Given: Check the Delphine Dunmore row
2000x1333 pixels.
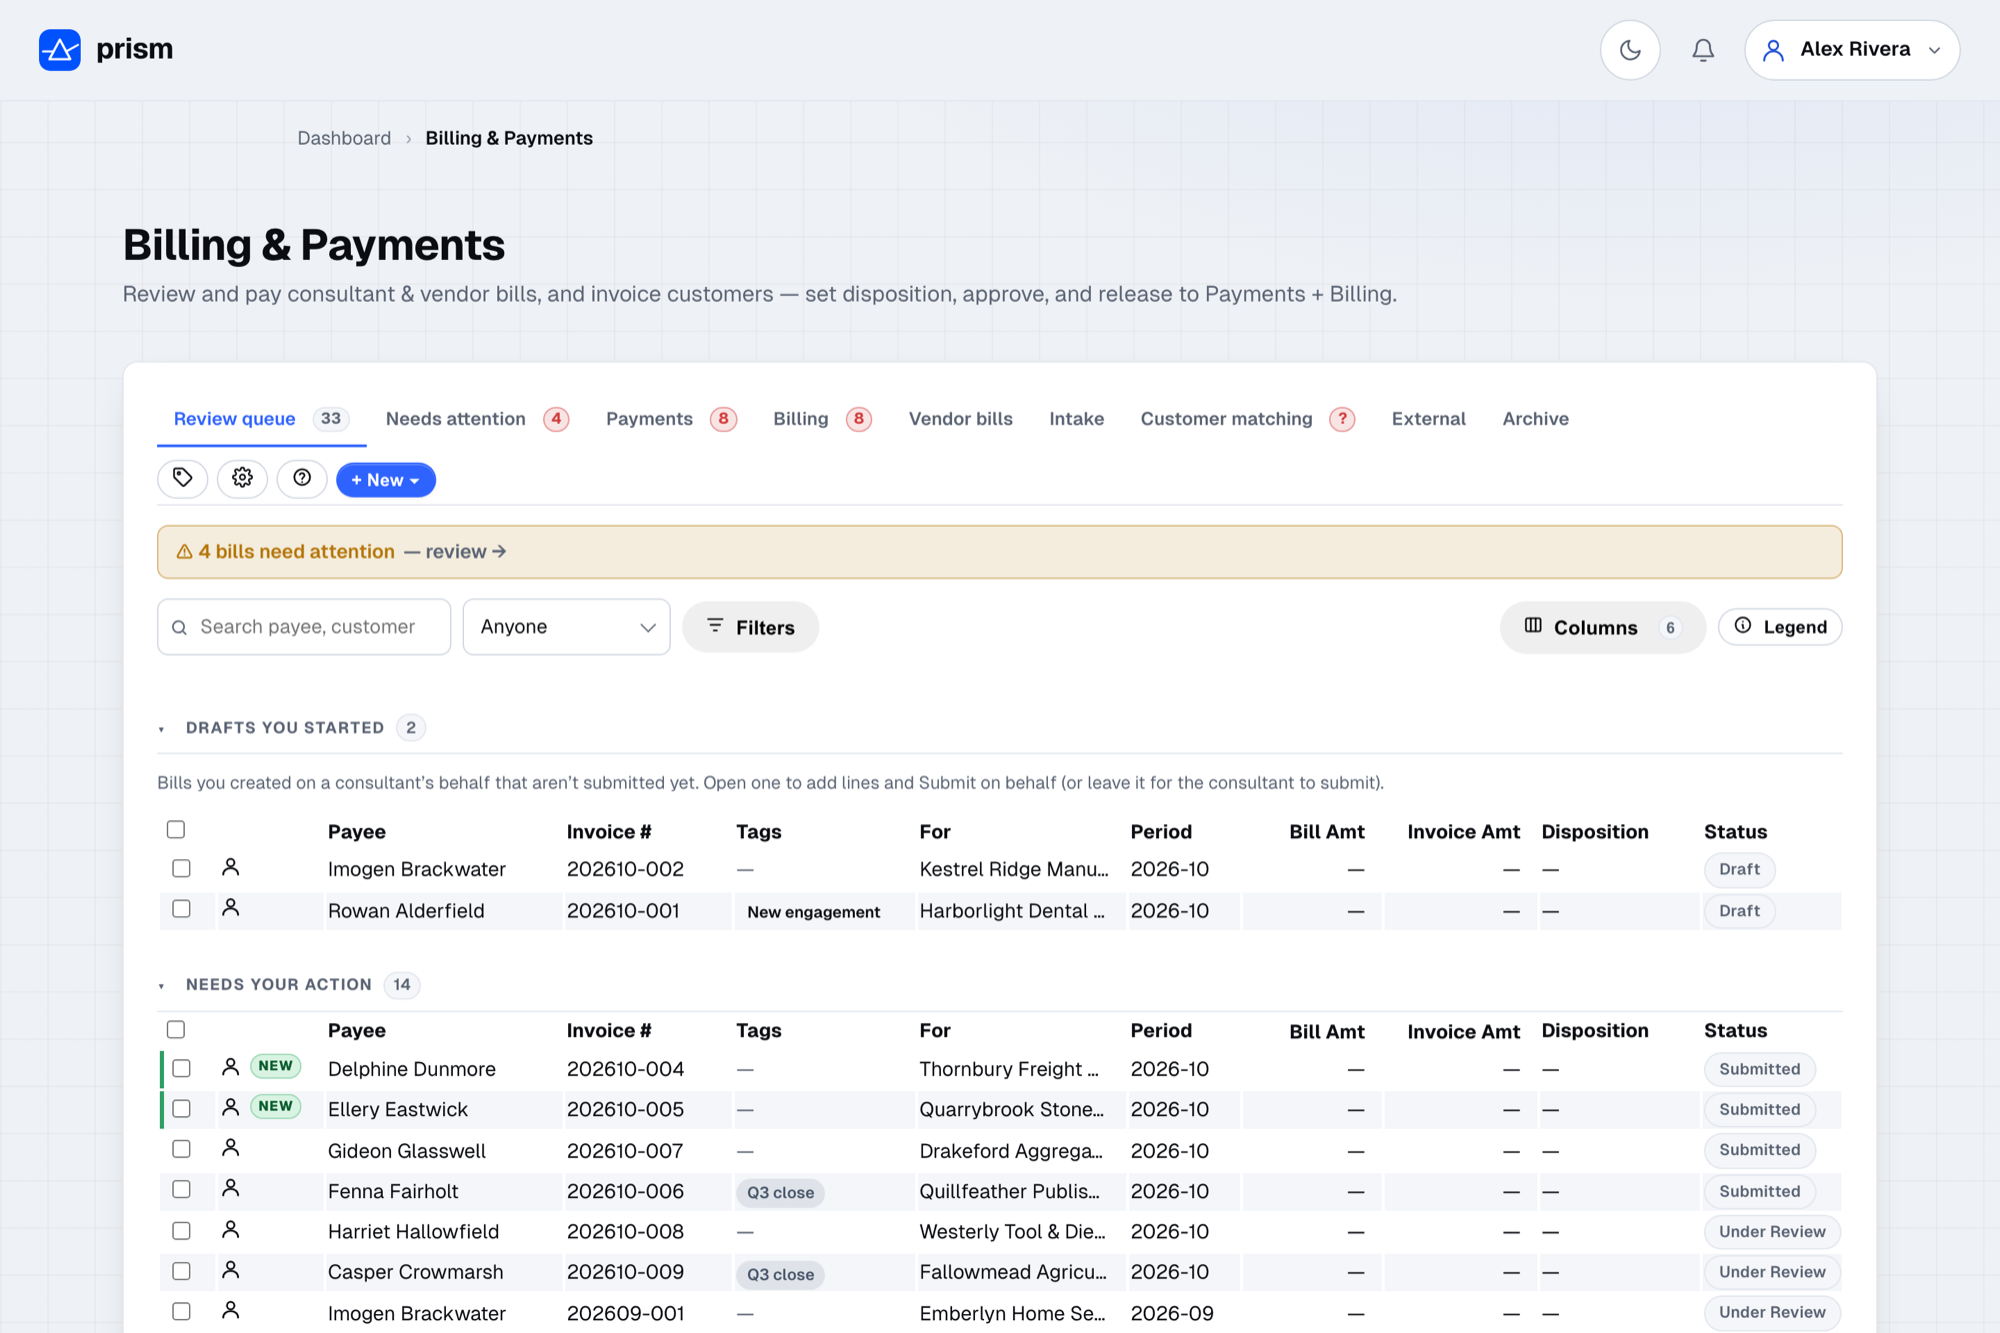Looking at the screenshot, I should point(181,1068).
